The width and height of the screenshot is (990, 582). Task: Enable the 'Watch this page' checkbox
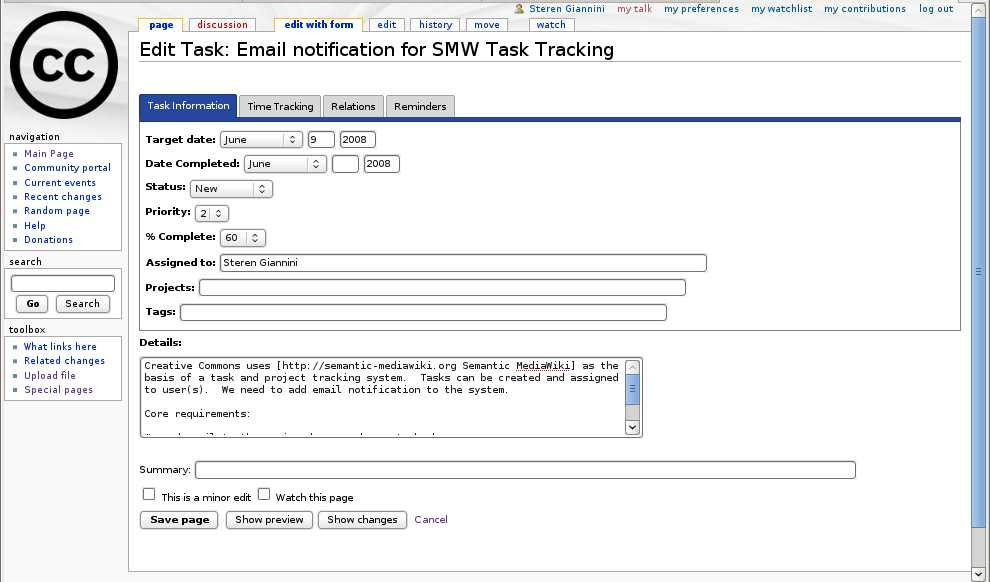pos(265,494)
